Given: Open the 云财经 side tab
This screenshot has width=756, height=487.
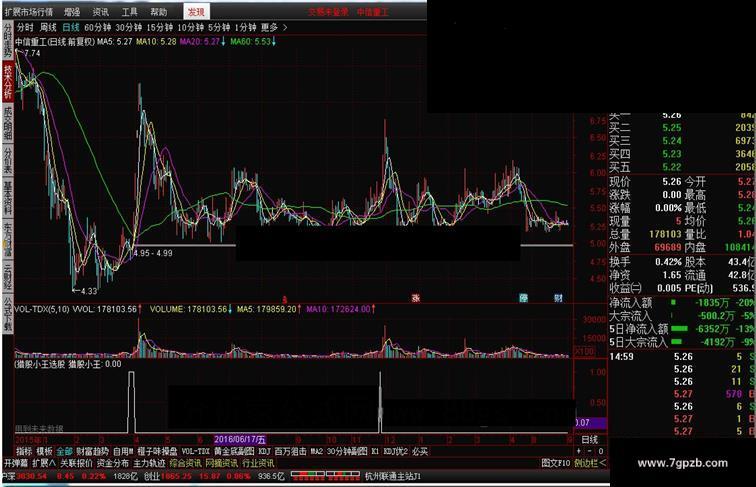Looking at the screenshot, I should (8, 275).
